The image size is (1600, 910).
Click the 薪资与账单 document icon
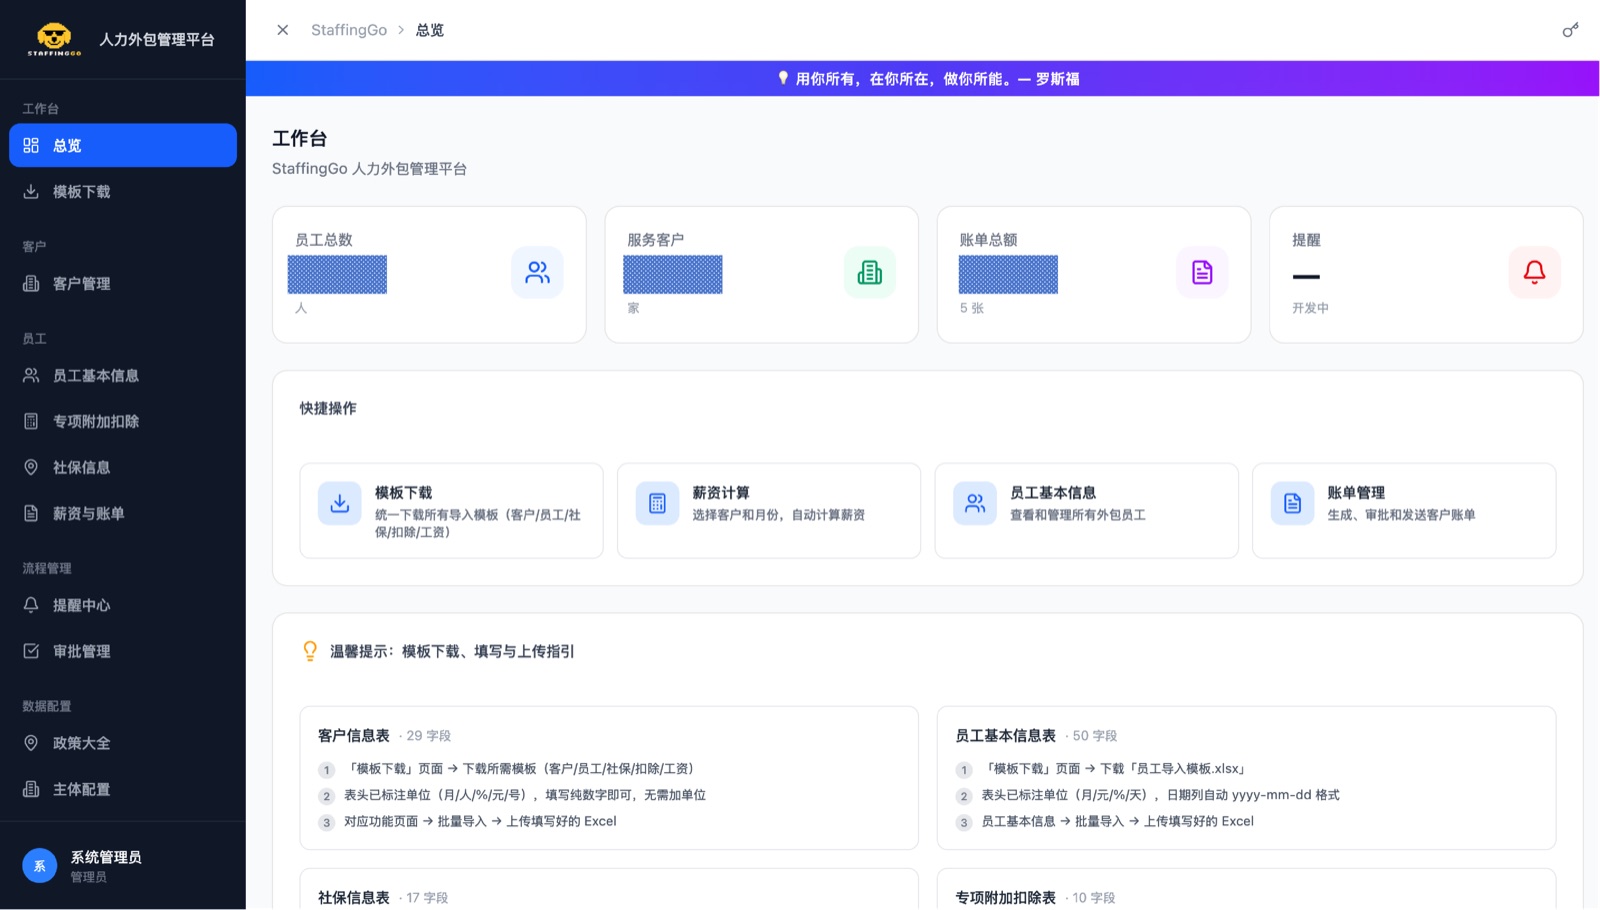(x=31, y=513)
